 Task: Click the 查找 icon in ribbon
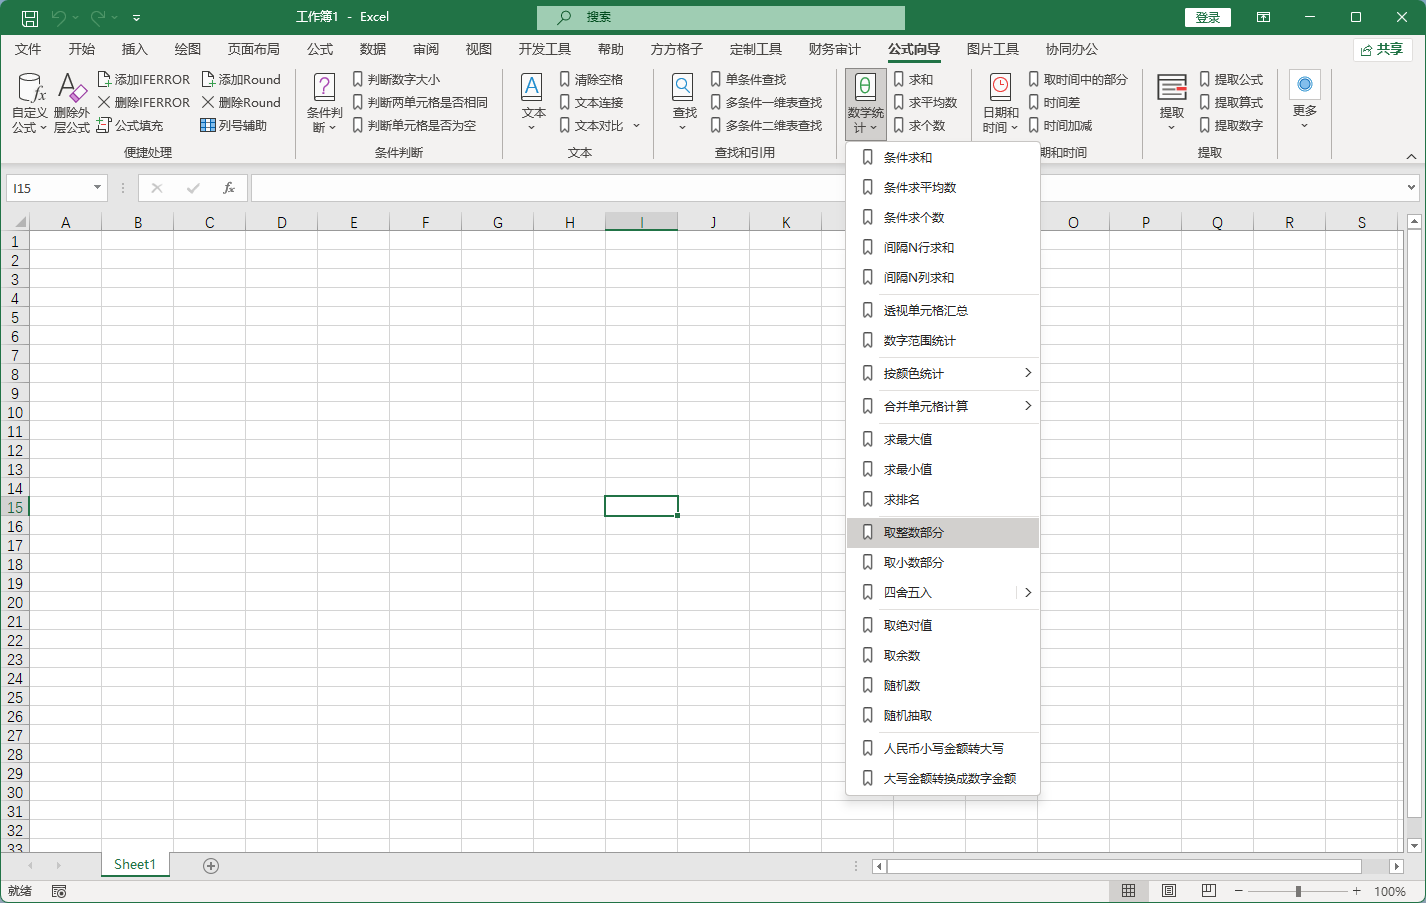tap(684, 90)
